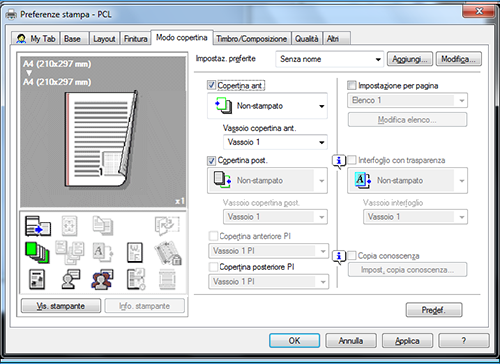The image size is (500, 364).
Task: Click the Modifica... button
Action: coord(459,59)
